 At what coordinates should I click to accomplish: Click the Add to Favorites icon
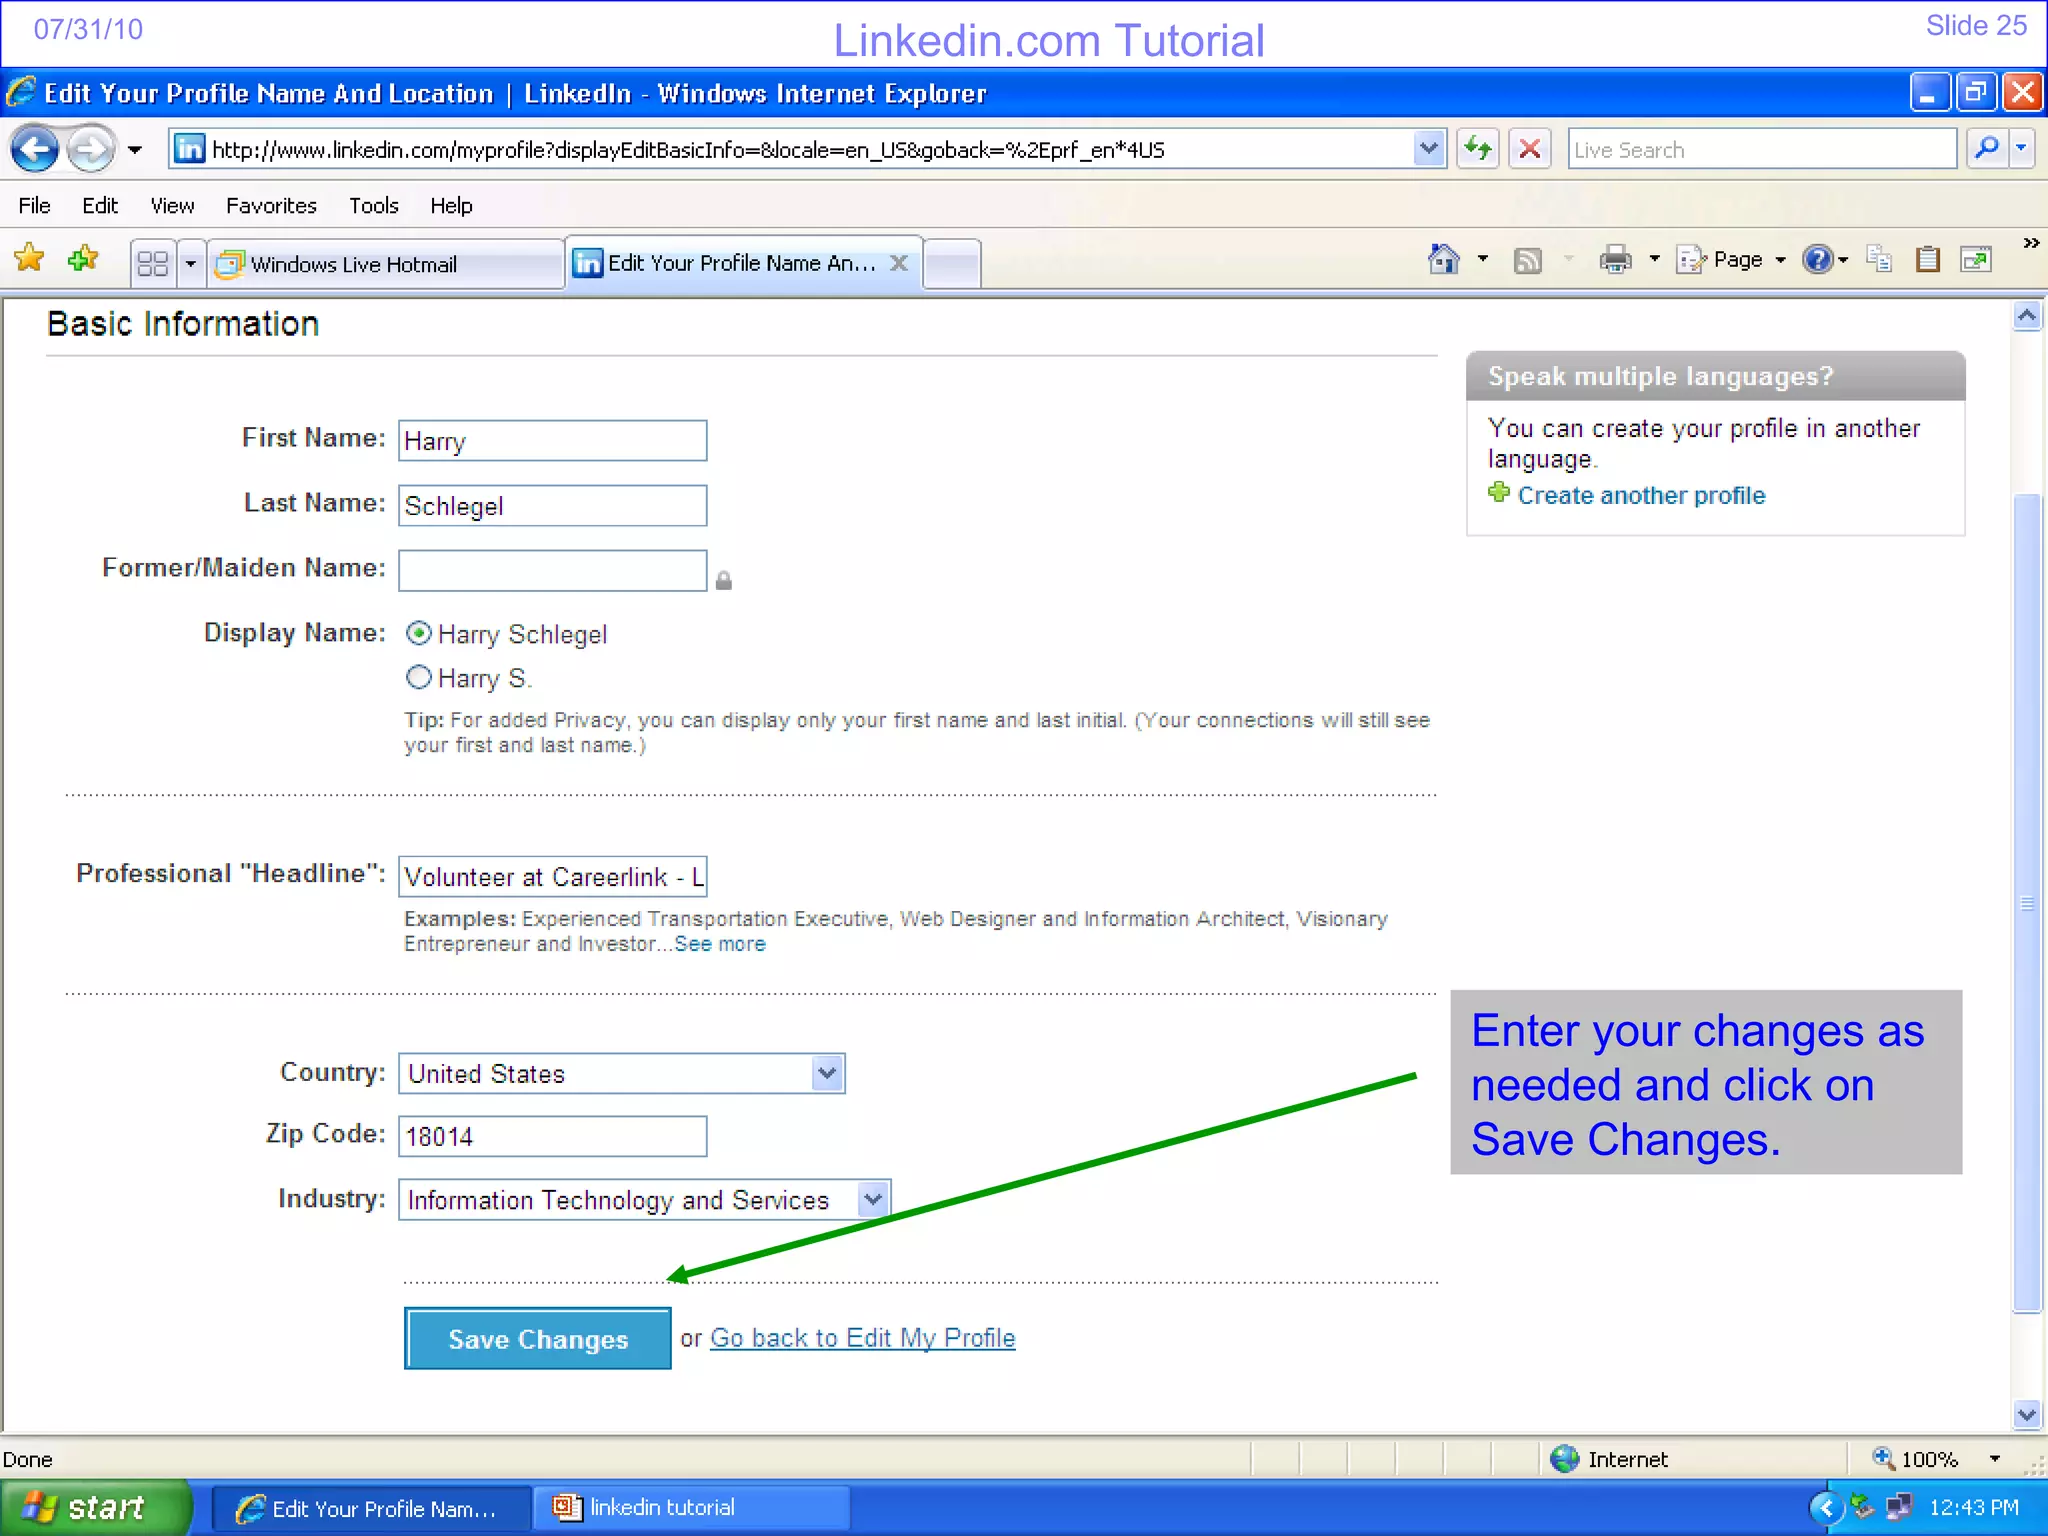tap(83, 259)
